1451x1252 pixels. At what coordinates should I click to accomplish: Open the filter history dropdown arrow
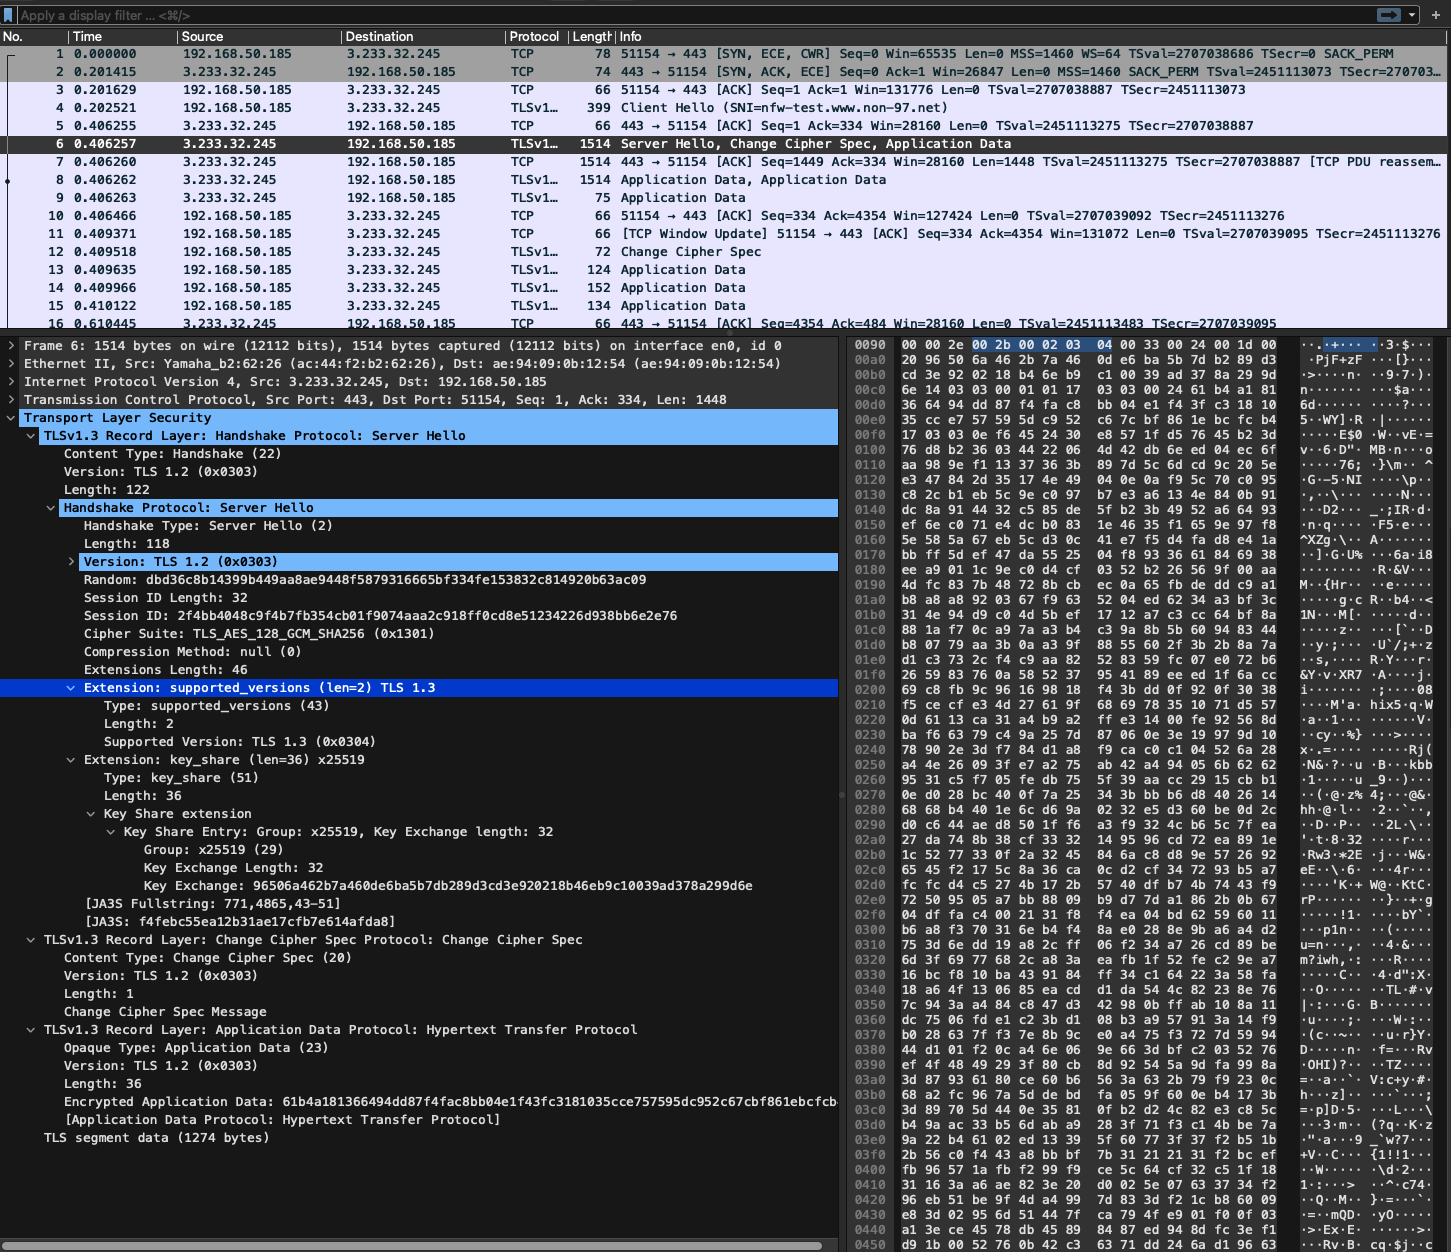pyautogui.click(x=1412, y=15)
